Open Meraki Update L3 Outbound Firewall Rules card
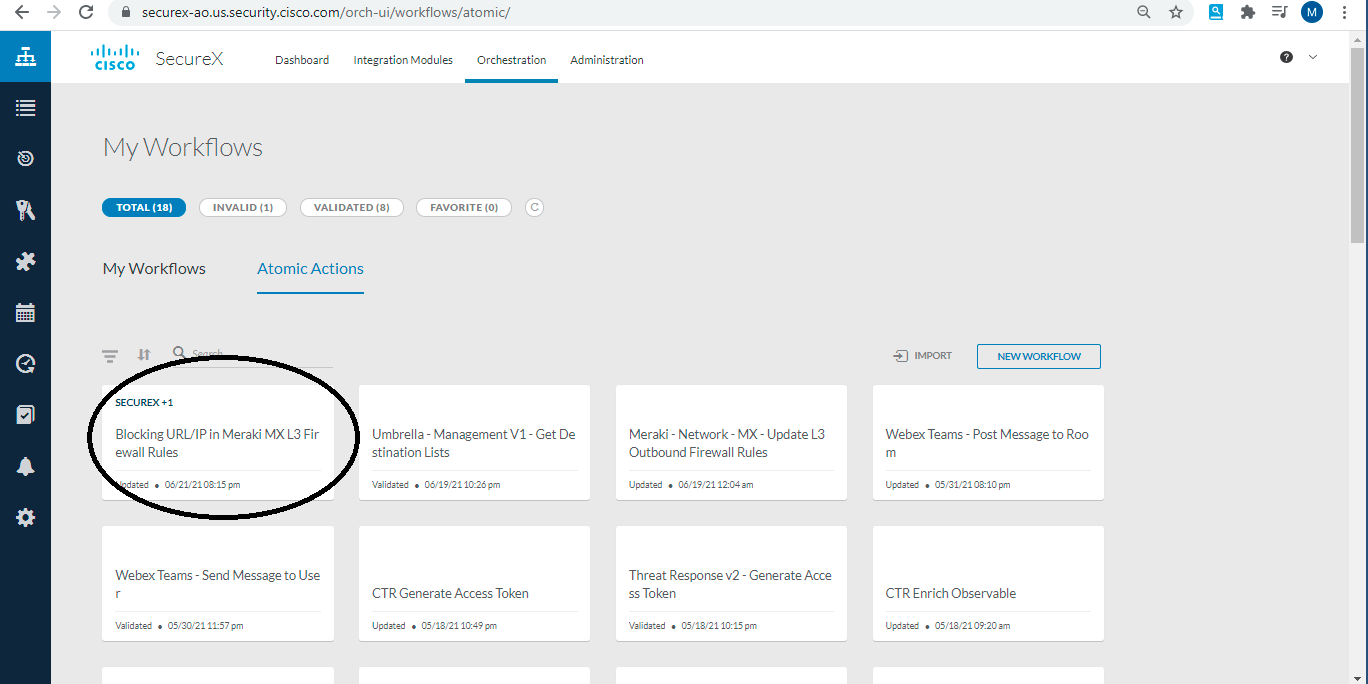This screenshot has width=1368, height=684. click(731, 443)
